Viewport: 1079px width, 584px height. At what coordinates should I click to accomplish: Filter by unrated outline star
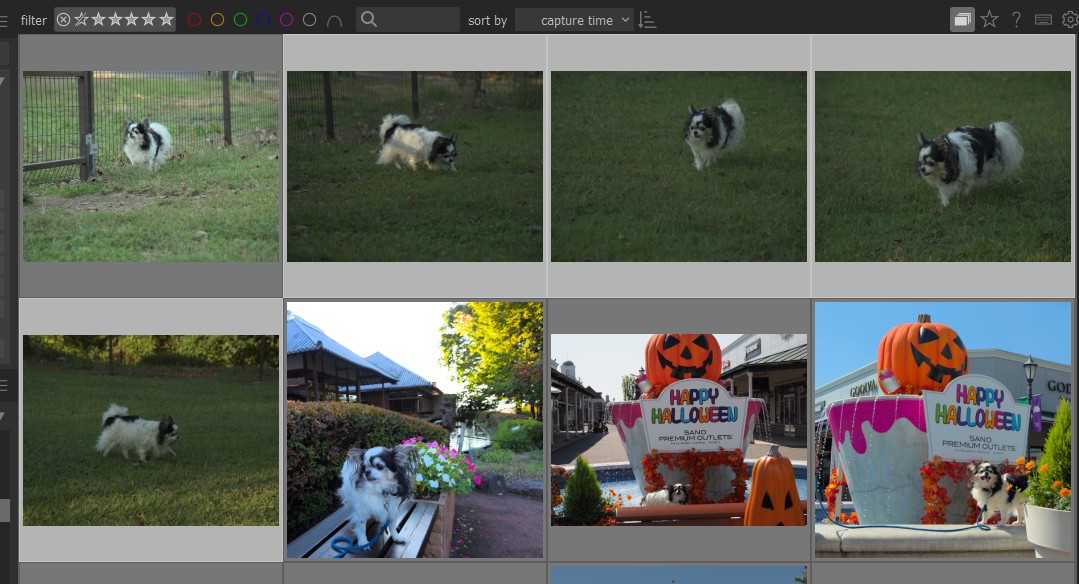(81, 19)
